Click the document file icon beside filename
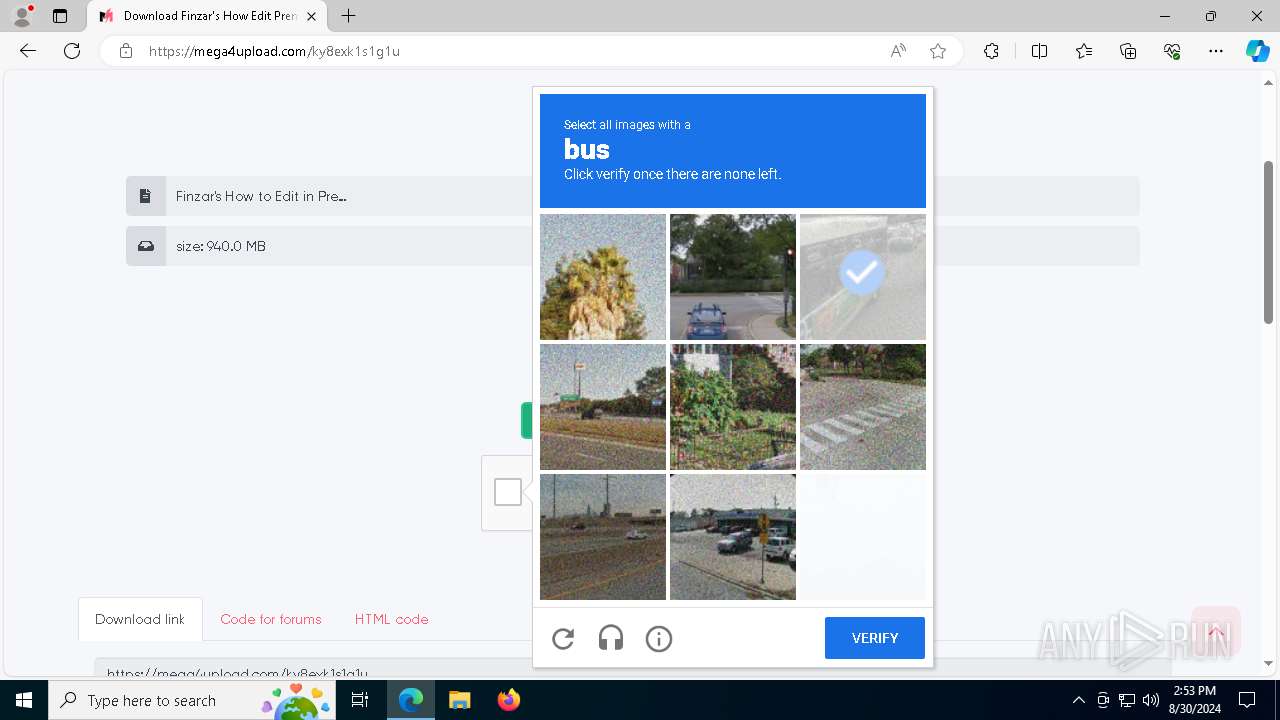This screenshot has width=1280, height=720. click(x=145, y=196)
